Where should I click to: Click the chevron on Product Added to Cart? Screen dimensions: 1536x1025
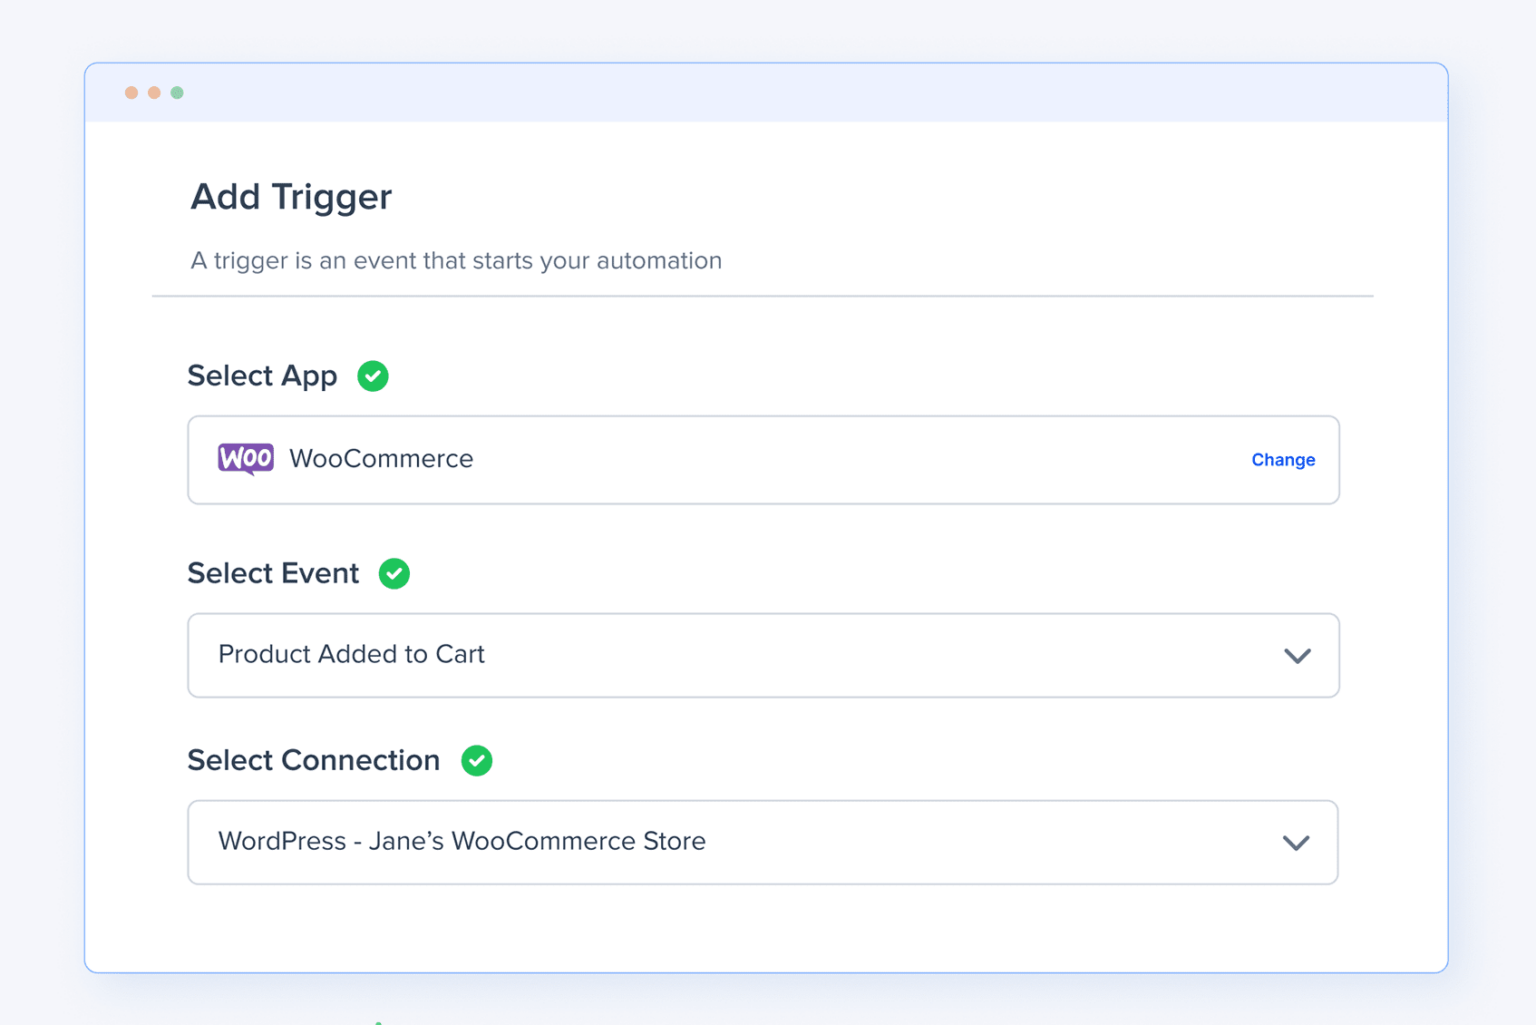click(1297, 656)
